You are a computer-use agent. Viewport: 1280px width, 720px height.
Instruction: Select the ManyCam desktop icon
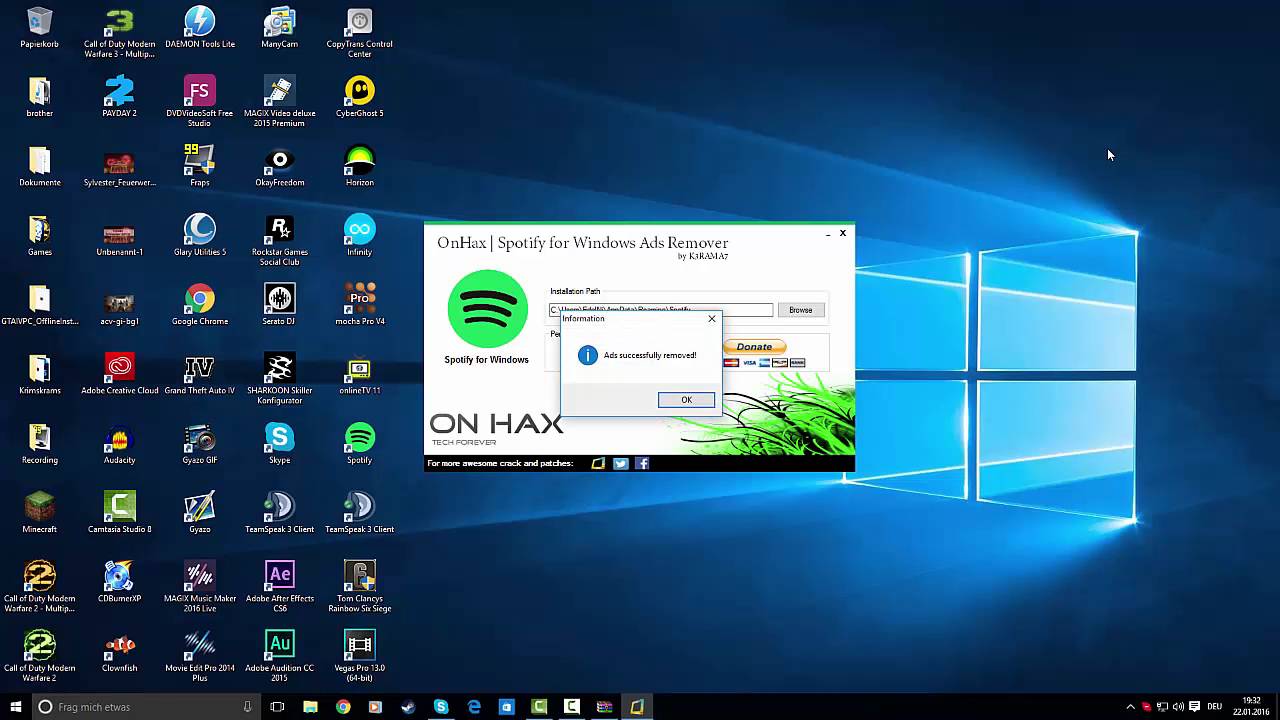tap(280, 29)
